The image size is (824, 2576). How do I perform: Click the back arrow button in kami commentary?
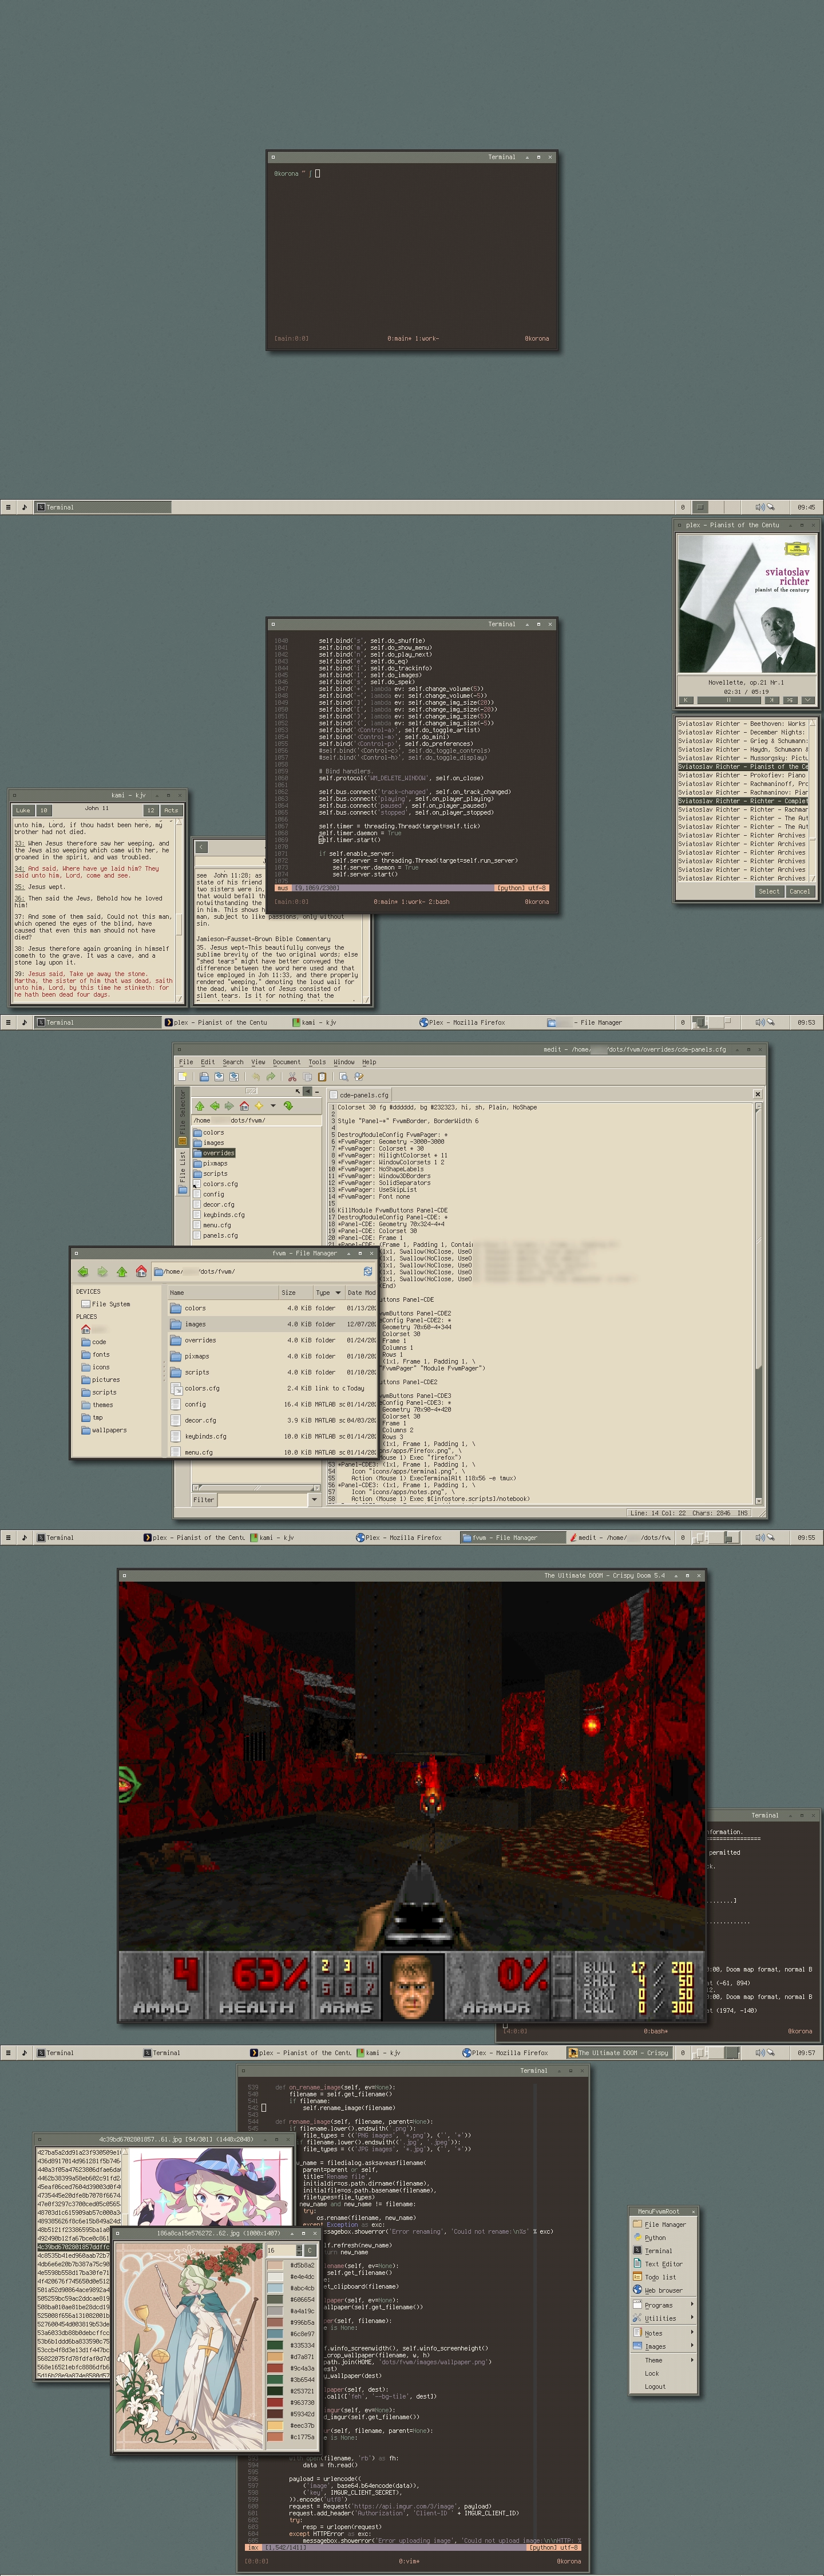(201, 848)
